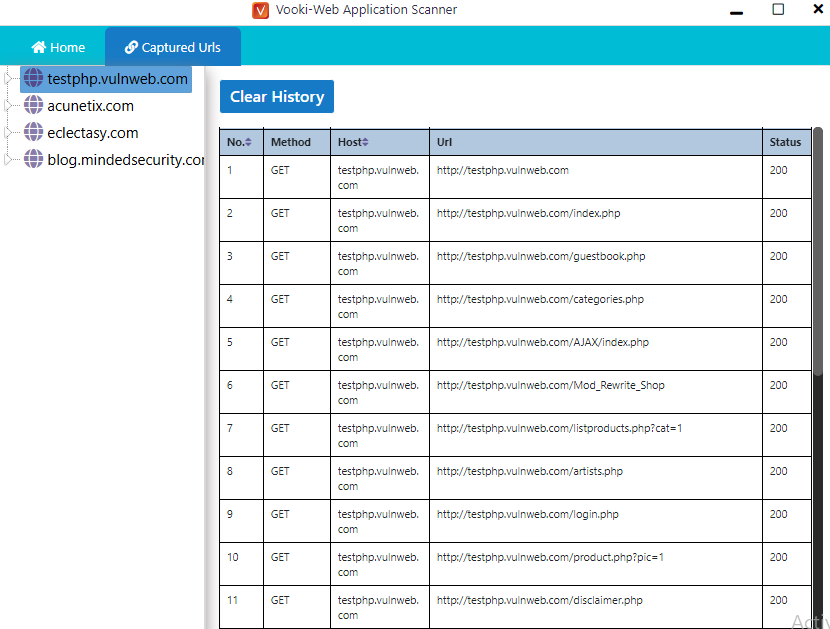Click the index.php URL in row 2

click(528, 213)
